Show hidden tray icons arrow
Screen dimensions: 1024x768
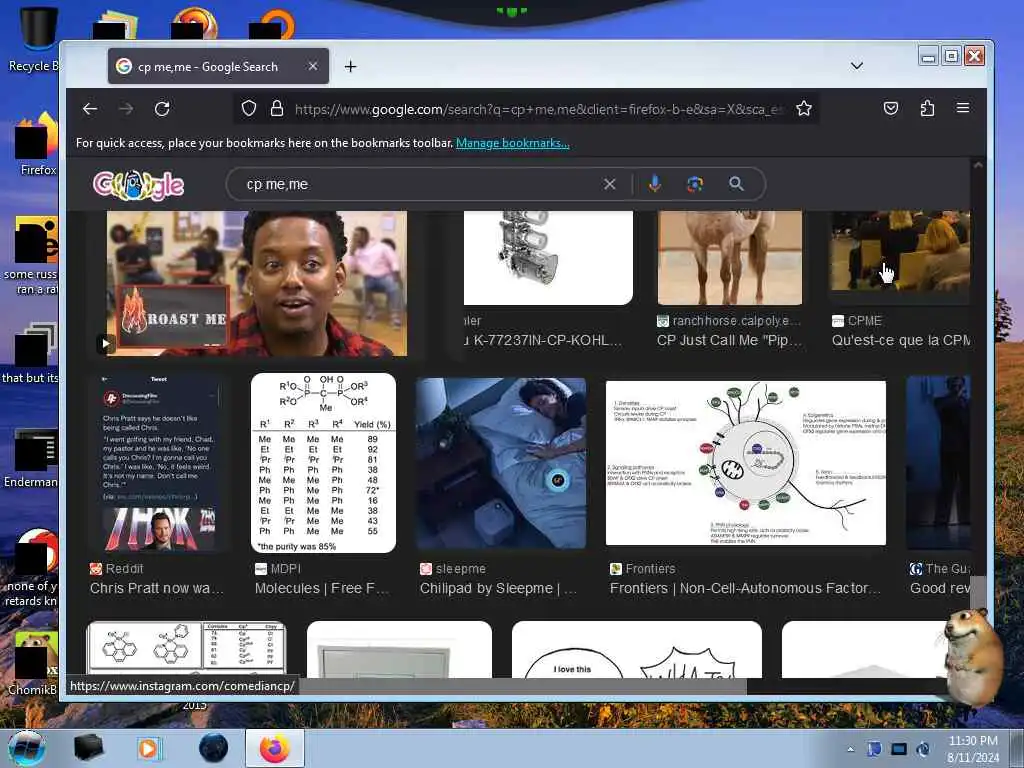click(850, 749)
